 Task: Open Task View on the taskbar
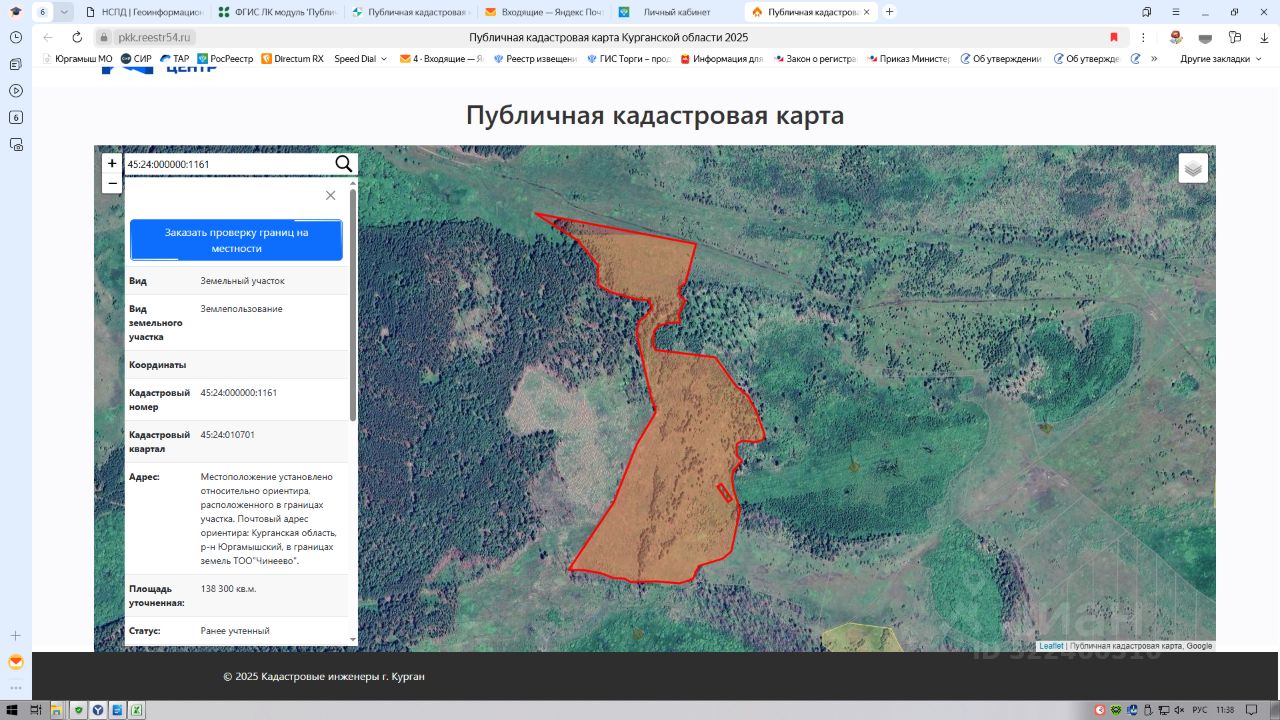35,710
